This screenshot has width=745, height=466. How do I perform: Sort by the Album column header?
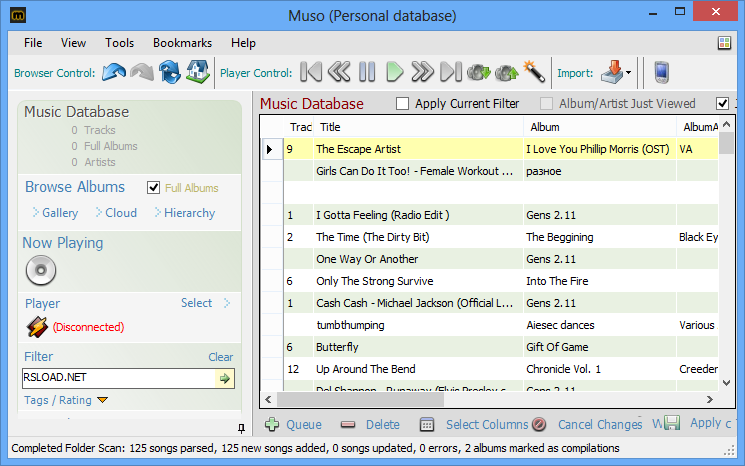click(600, 127)
